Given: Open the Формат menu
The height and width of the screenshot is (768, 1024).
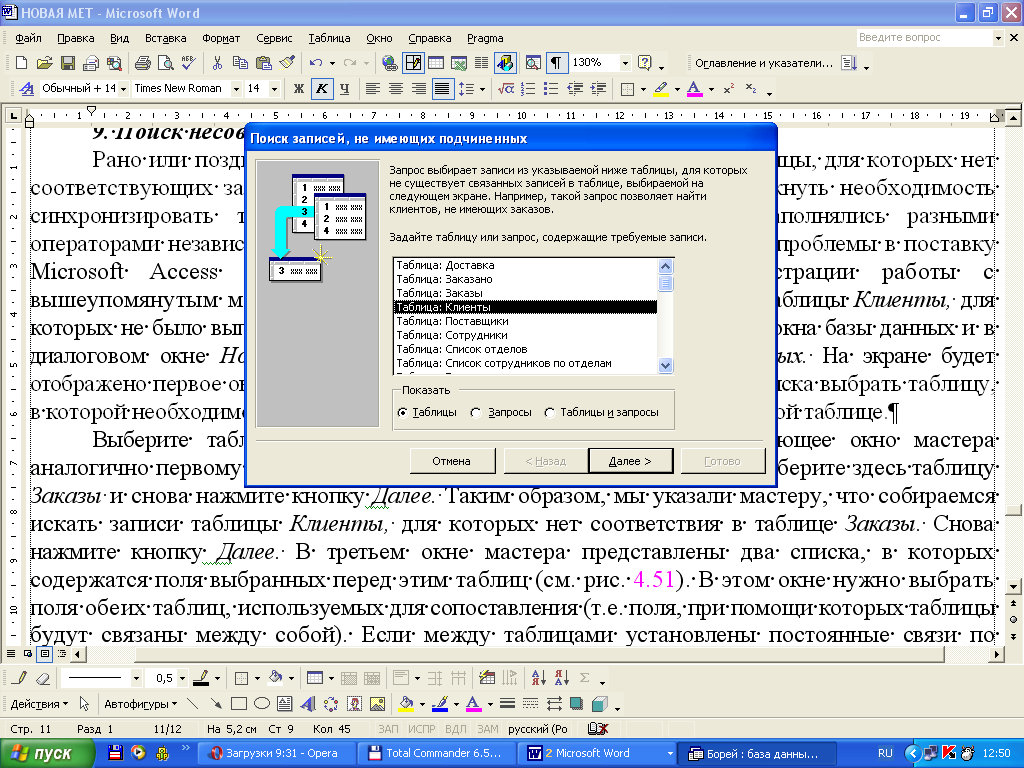Looking at the screenshot, I should tap(221, 38).
